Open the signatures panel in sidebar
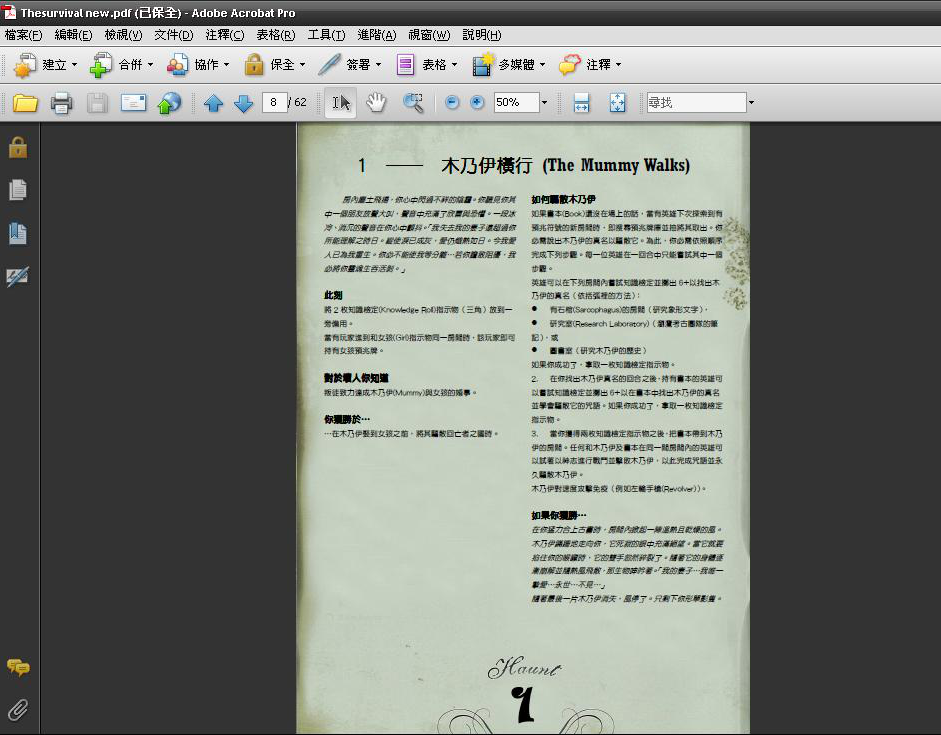 tap(18, 277)
